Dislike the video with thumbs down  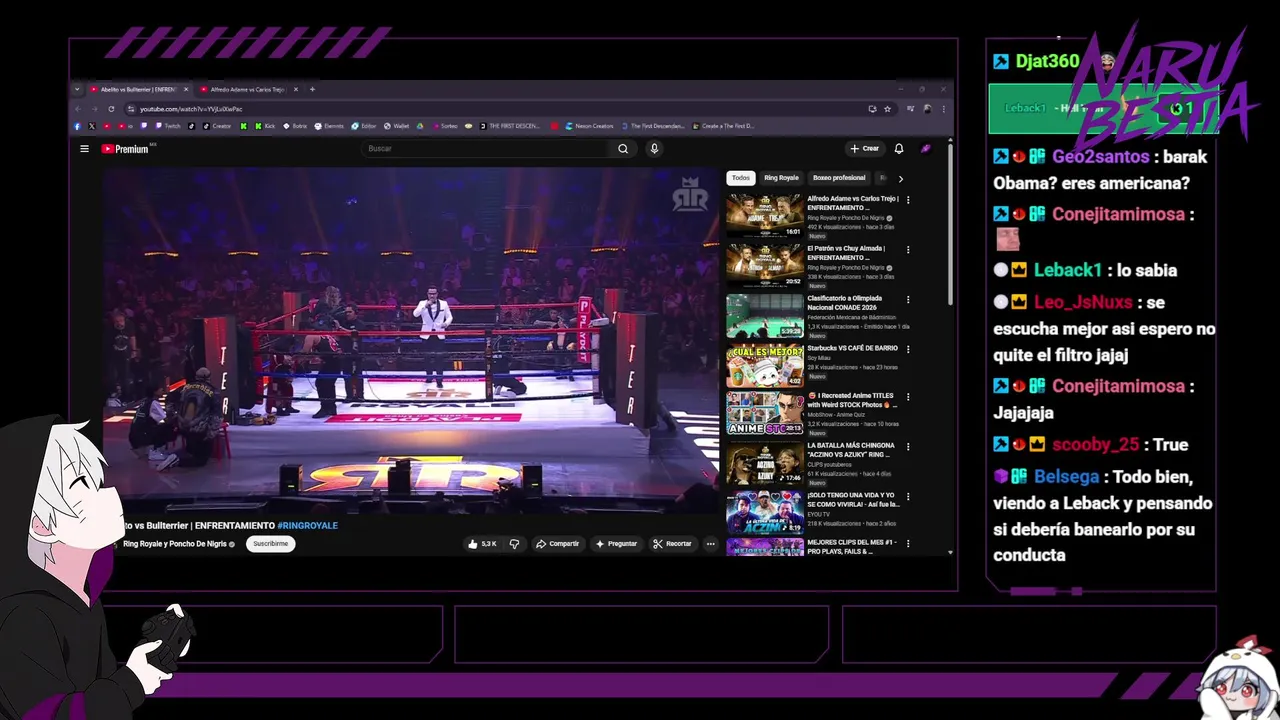[514, 544]
